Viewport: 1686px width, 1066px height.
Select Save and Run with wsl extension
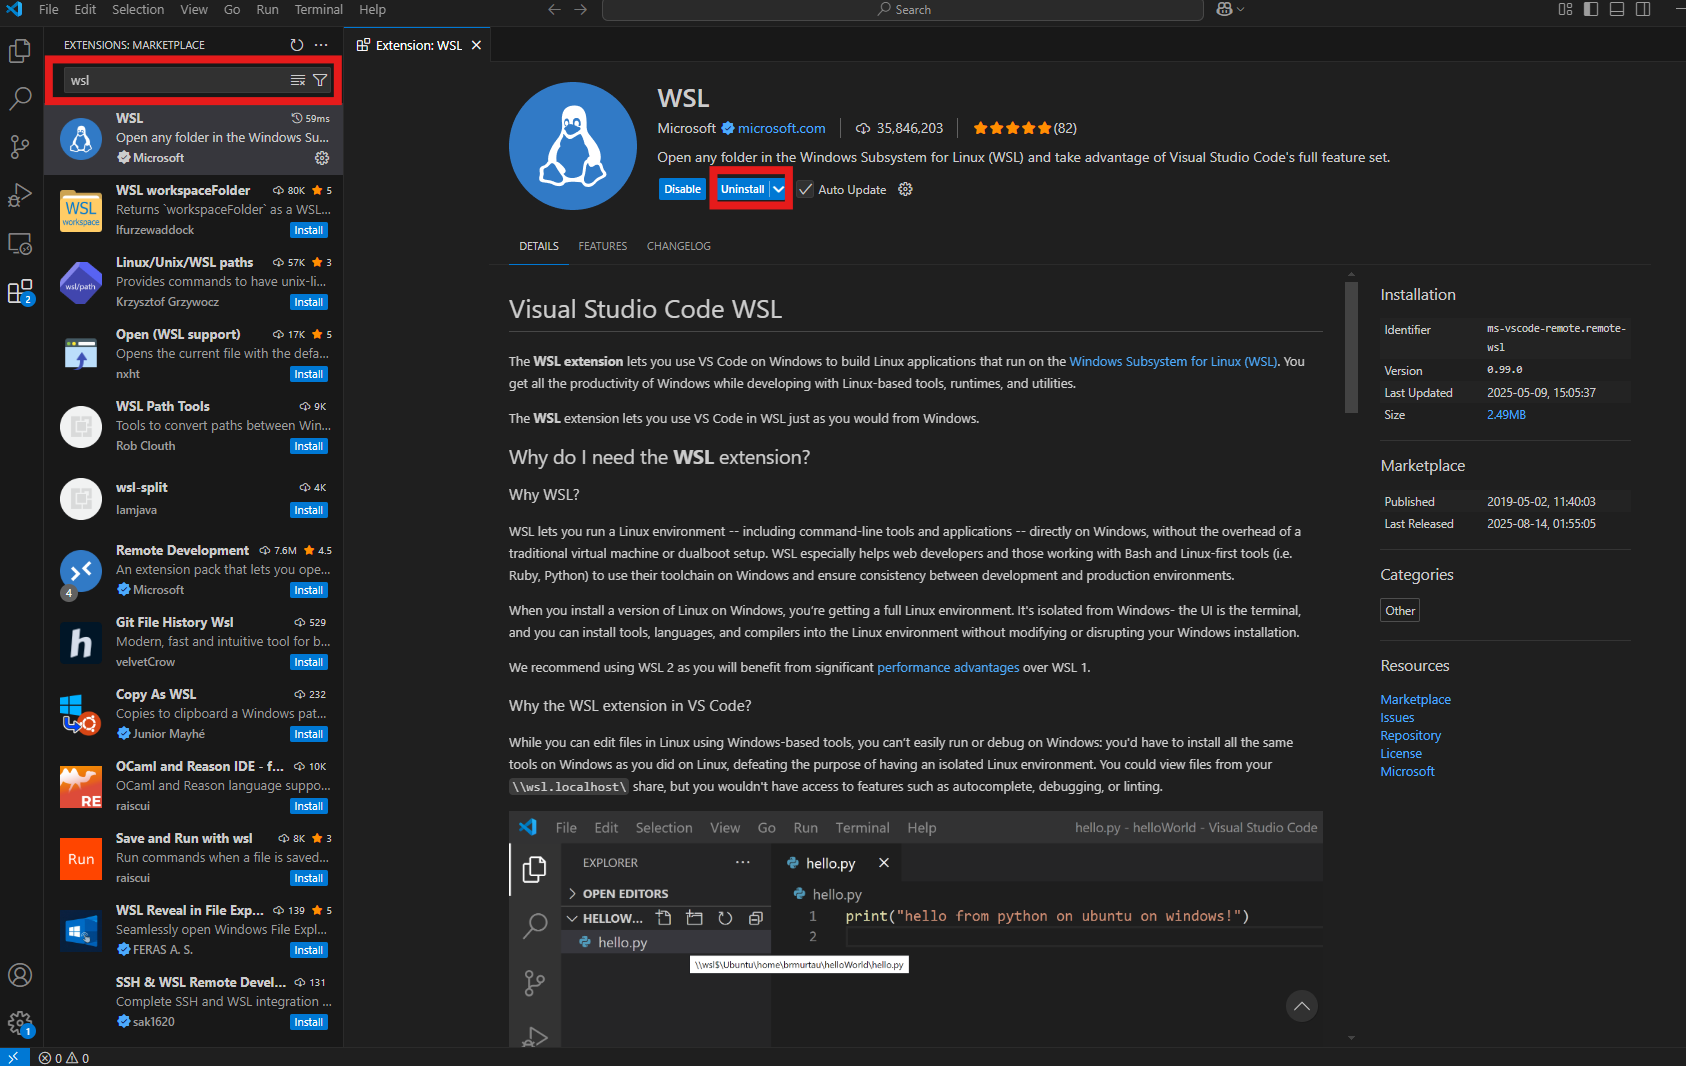(x=194, y=858)
